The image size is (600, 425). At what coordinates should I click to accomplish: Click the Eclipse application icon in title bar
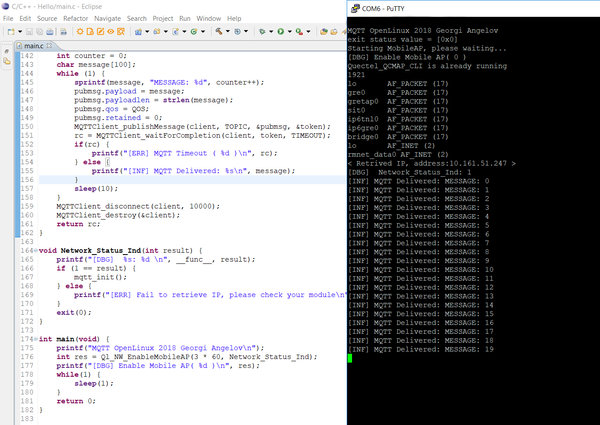point(5,6)
